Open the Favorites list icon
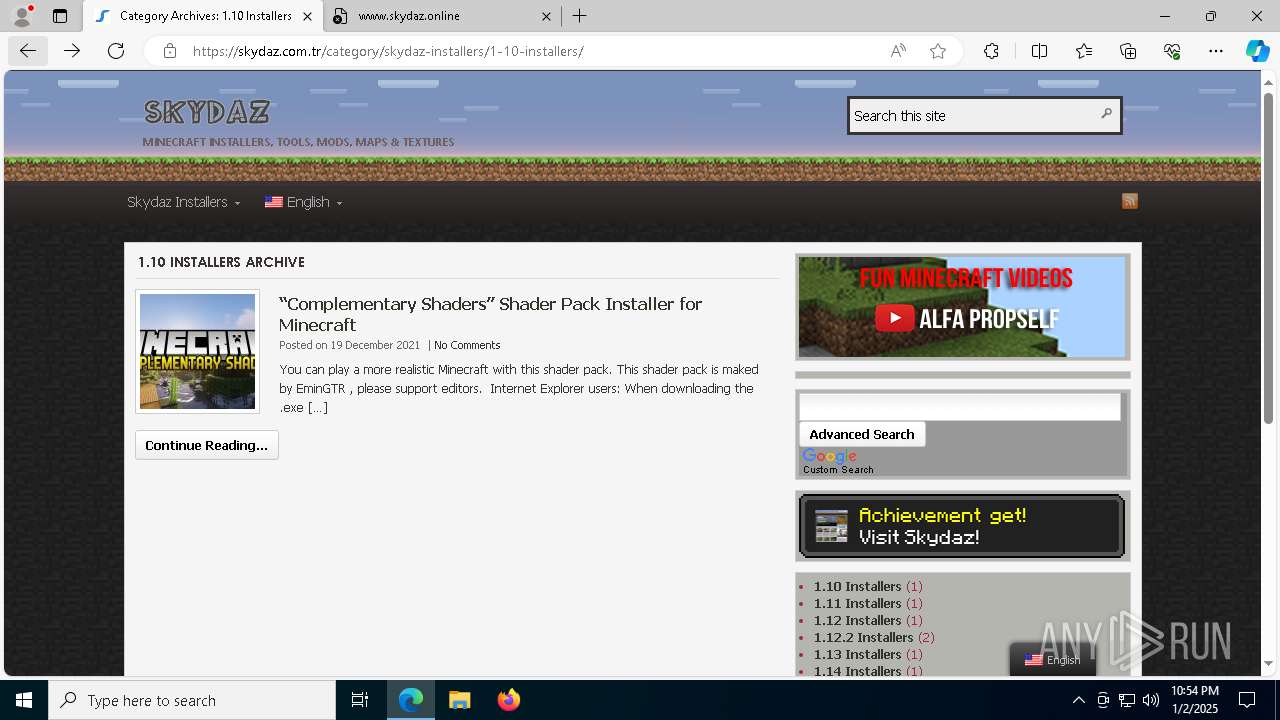The width and height of the screenshot is (1280, 720). click(x=1084, y=51)
